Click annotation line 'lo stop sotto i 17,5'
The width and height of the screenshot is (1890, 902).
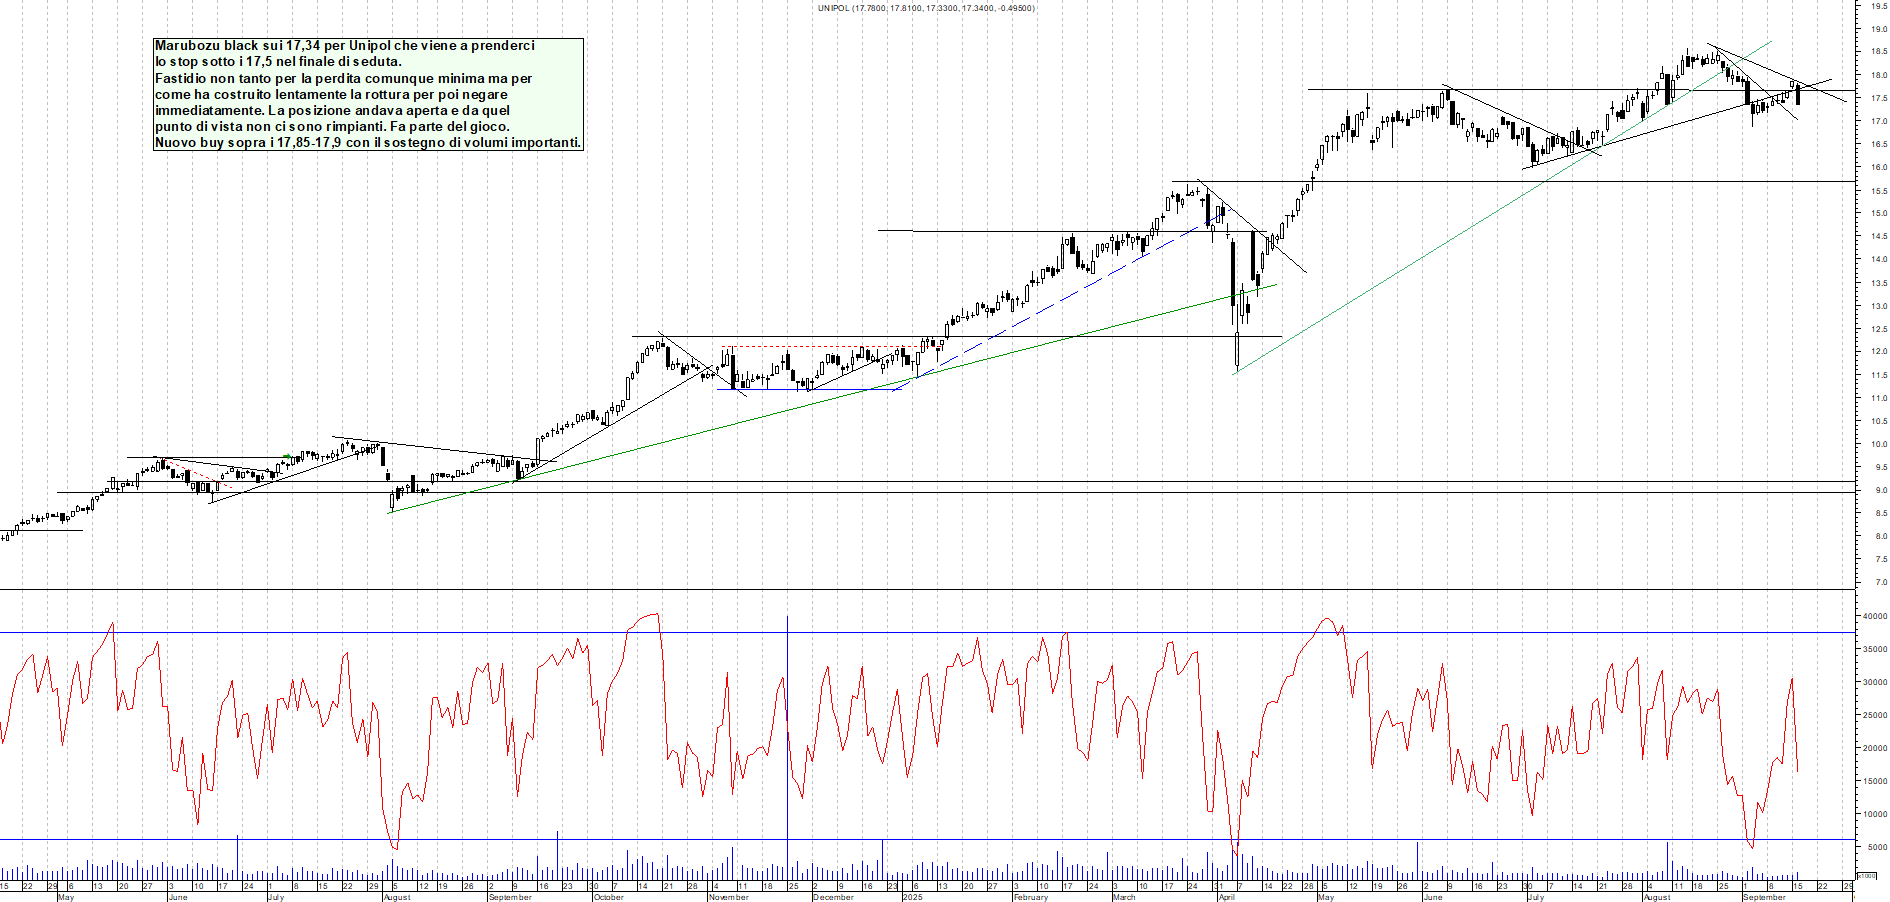278,62
